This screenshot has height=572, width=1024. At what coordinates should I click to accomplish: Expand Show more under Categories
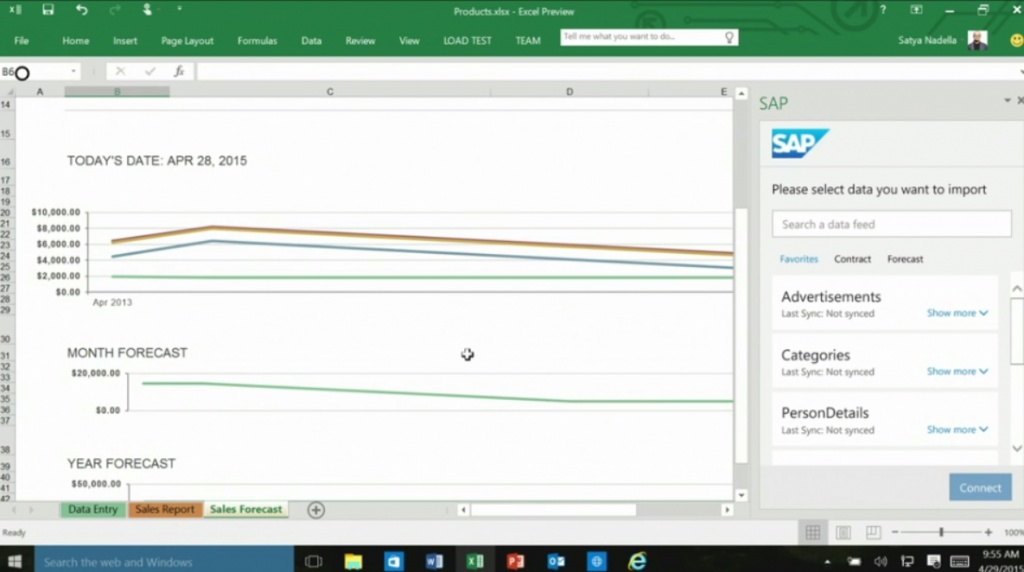(956, 371)
